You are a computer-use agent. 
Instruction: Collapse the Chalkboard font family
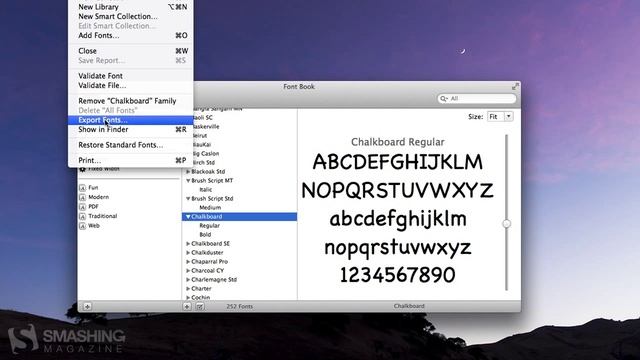[x=188, y=217]
